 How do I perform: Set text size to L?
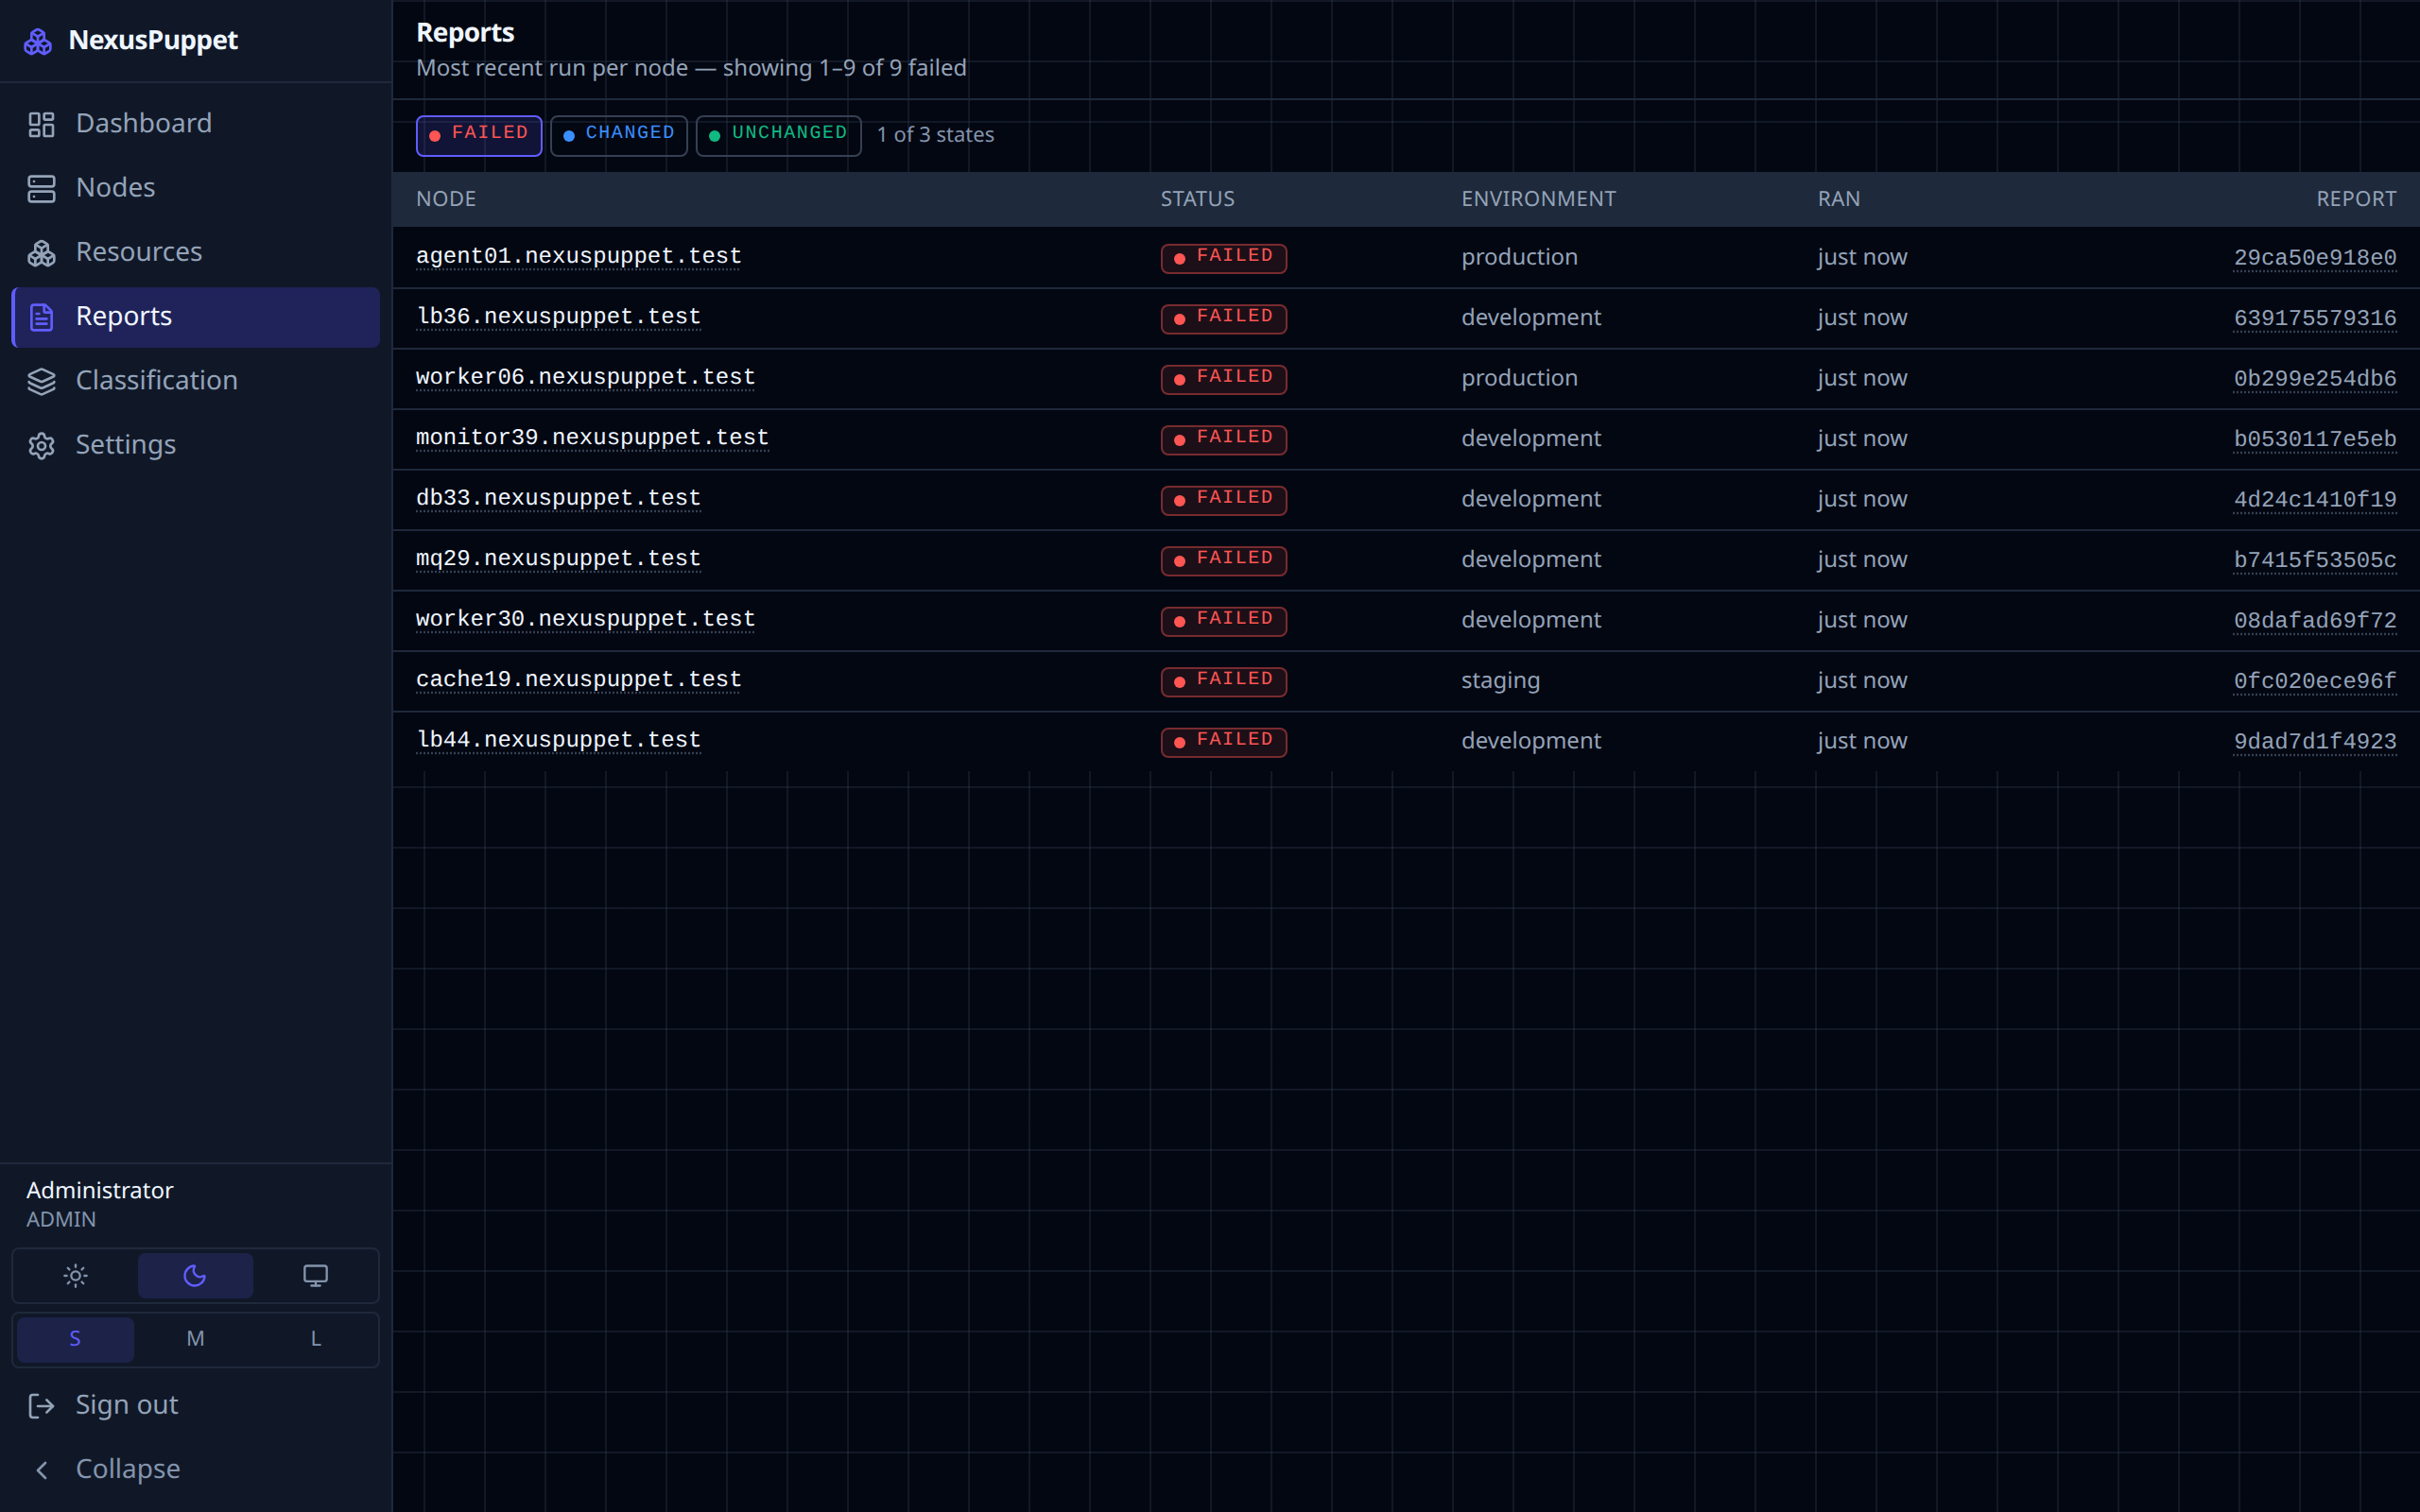(315, 1339)
